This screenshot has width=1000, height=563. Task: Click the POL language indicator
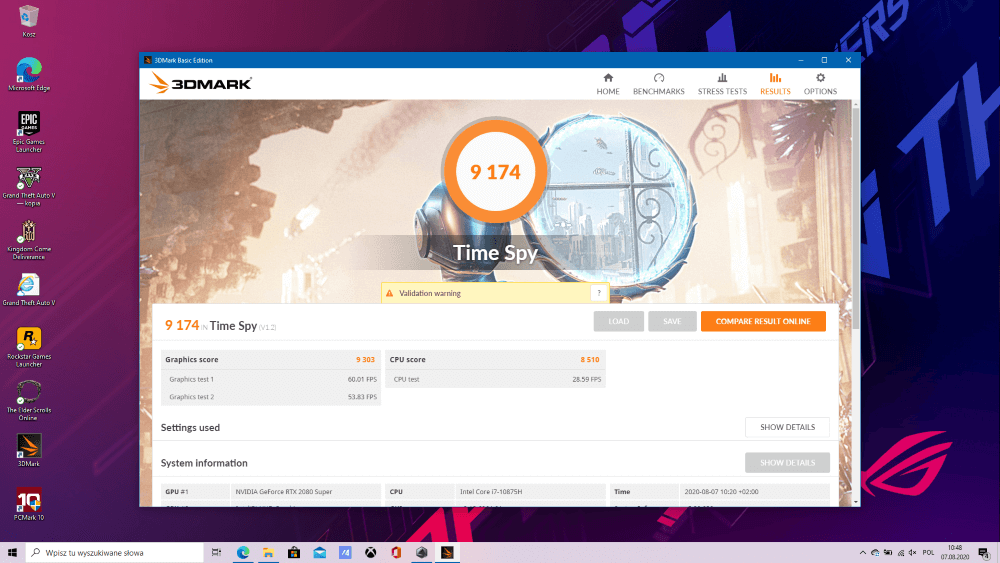[928, 553]
